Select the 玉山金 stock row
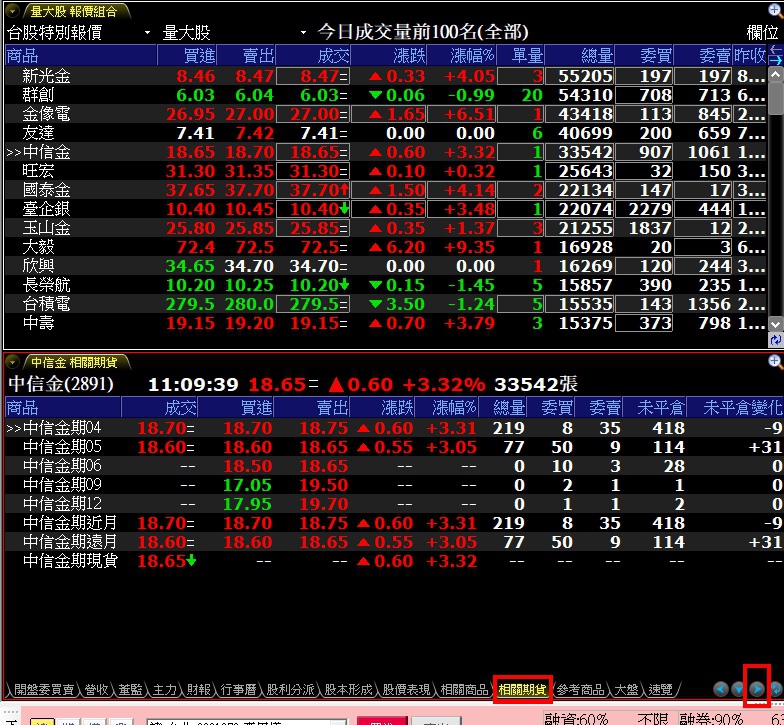784x725 pixels. (386, 228)
